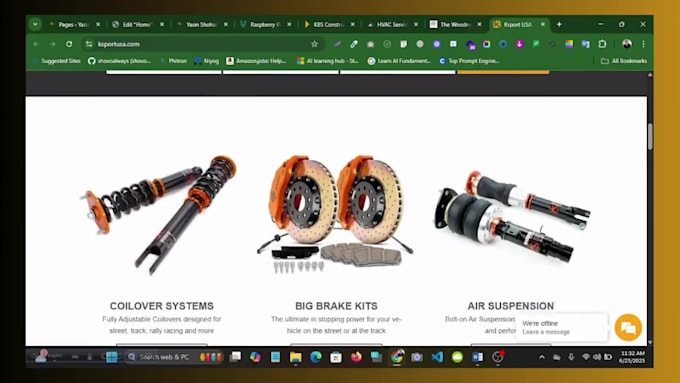The image size is (680, 383).
Task: Focus the ksportusa.com address bar
Action: [x=202, y=44]
